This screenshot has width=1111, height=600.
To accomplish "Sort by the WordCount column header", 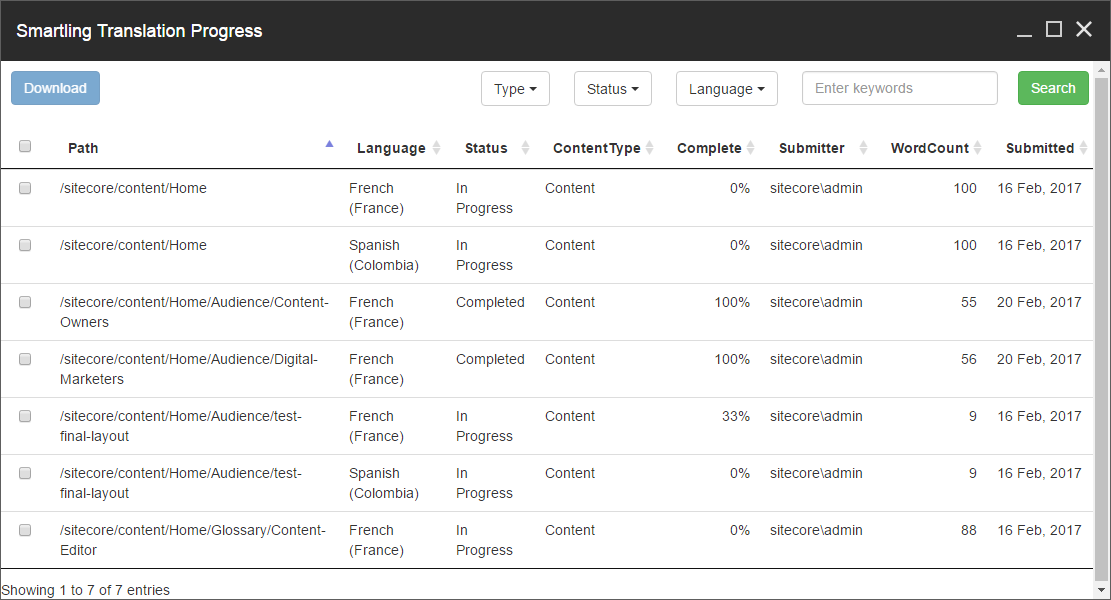I will [932, 148].
